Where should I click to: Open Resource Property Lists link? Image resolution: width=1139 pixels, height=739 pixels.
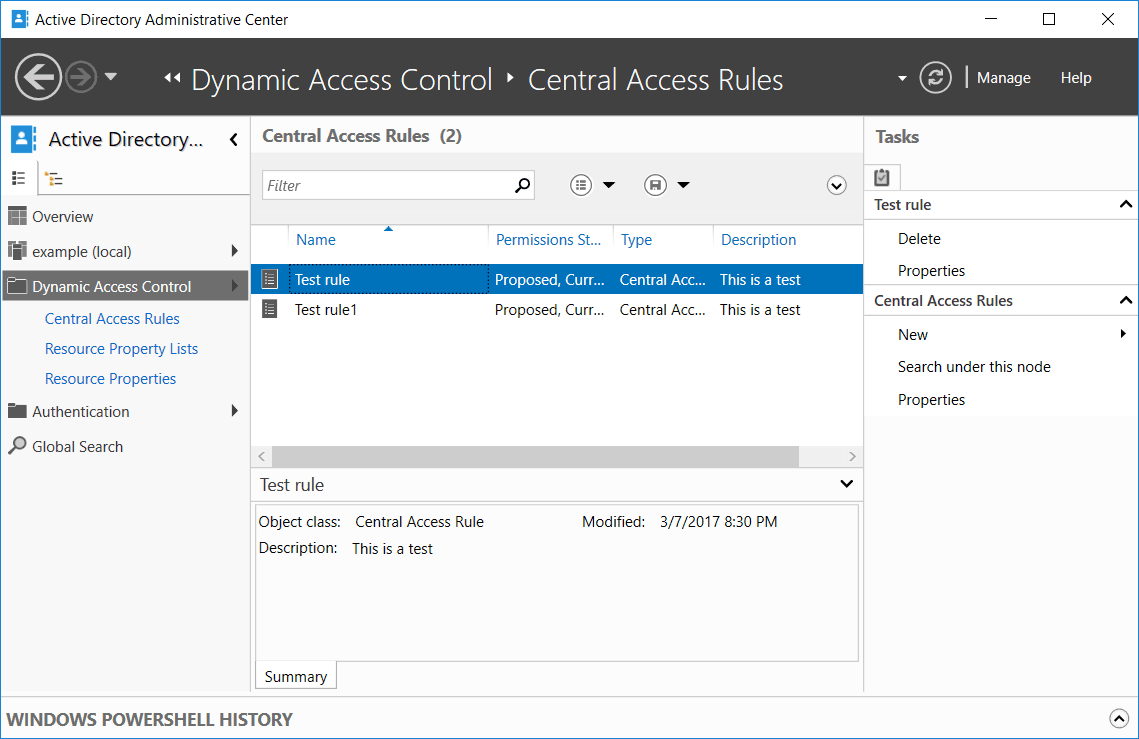point(121,349)
